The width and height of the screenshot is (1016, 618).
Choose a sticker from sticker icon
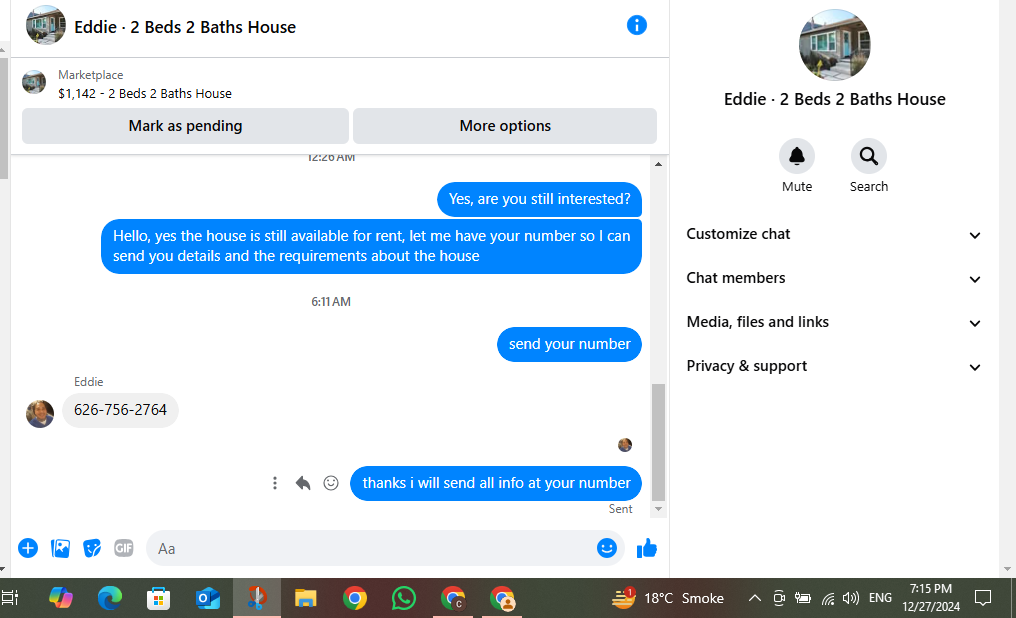(x=92, y=548)
